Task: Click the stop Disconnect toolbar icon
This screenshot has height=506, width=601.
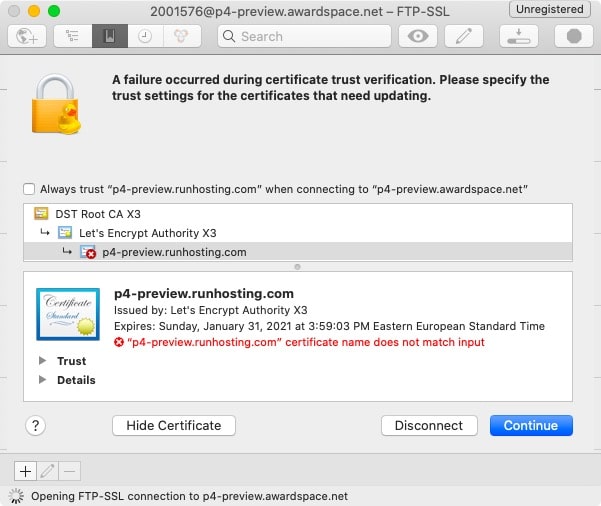Action: pyautogui.click(x=574, y=36)
